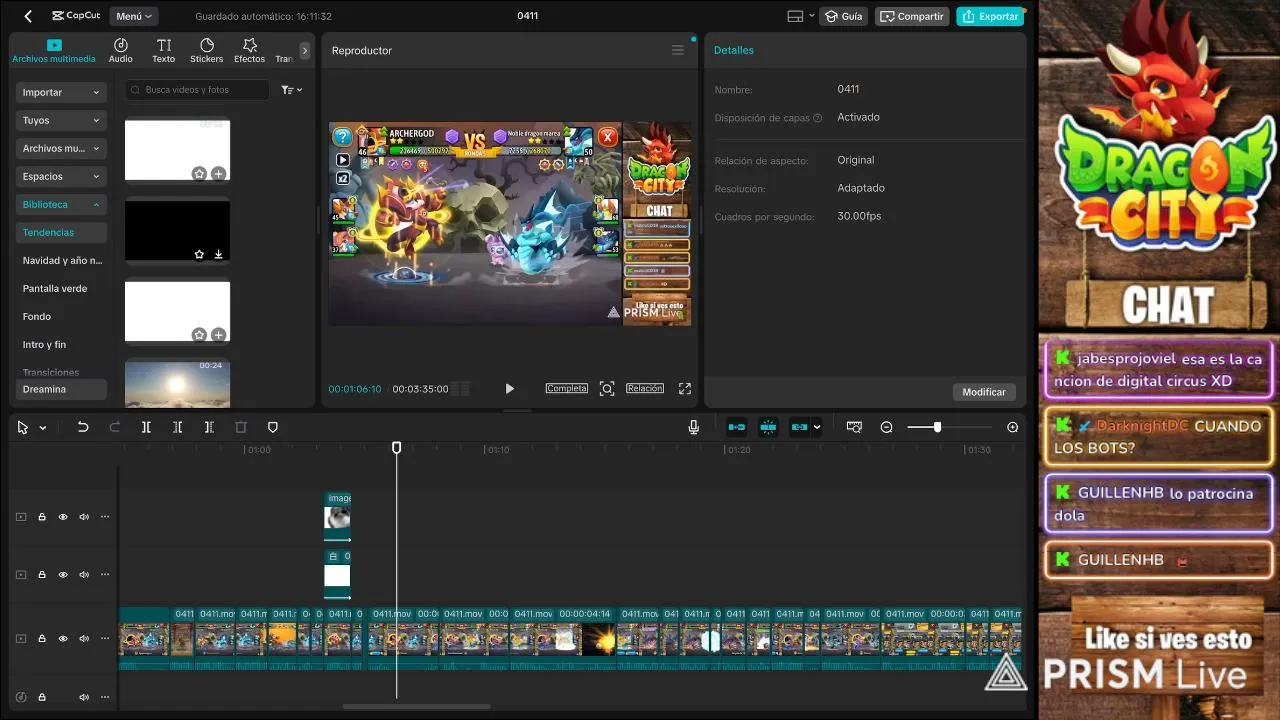Hide the main 0411.mov video track
This screenshot has width=1280, height=720.
(x=63, y=638)
